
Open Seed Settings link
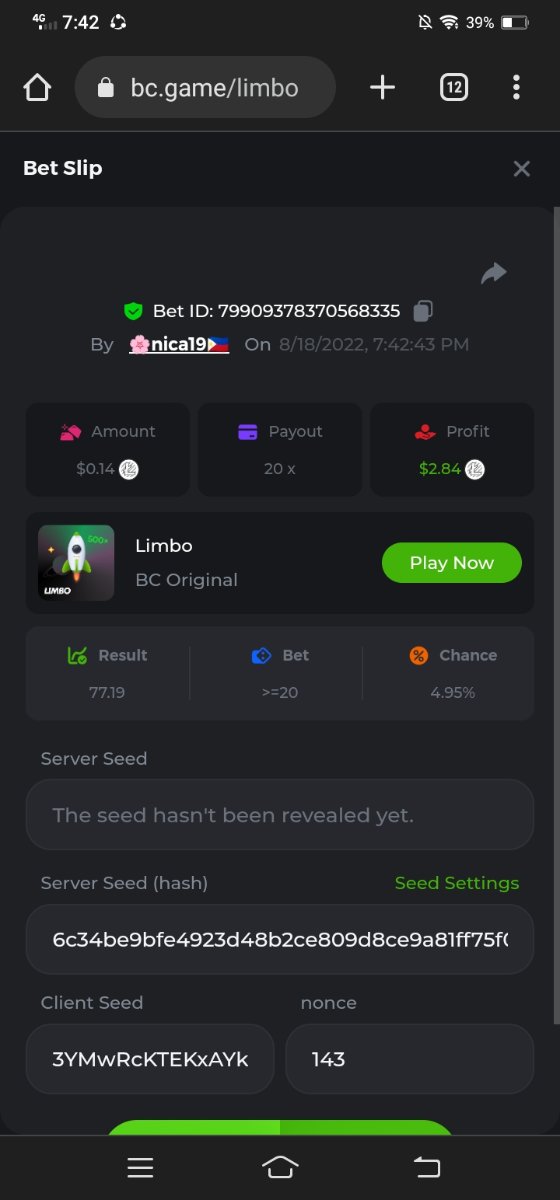click(x=457, y=883)
